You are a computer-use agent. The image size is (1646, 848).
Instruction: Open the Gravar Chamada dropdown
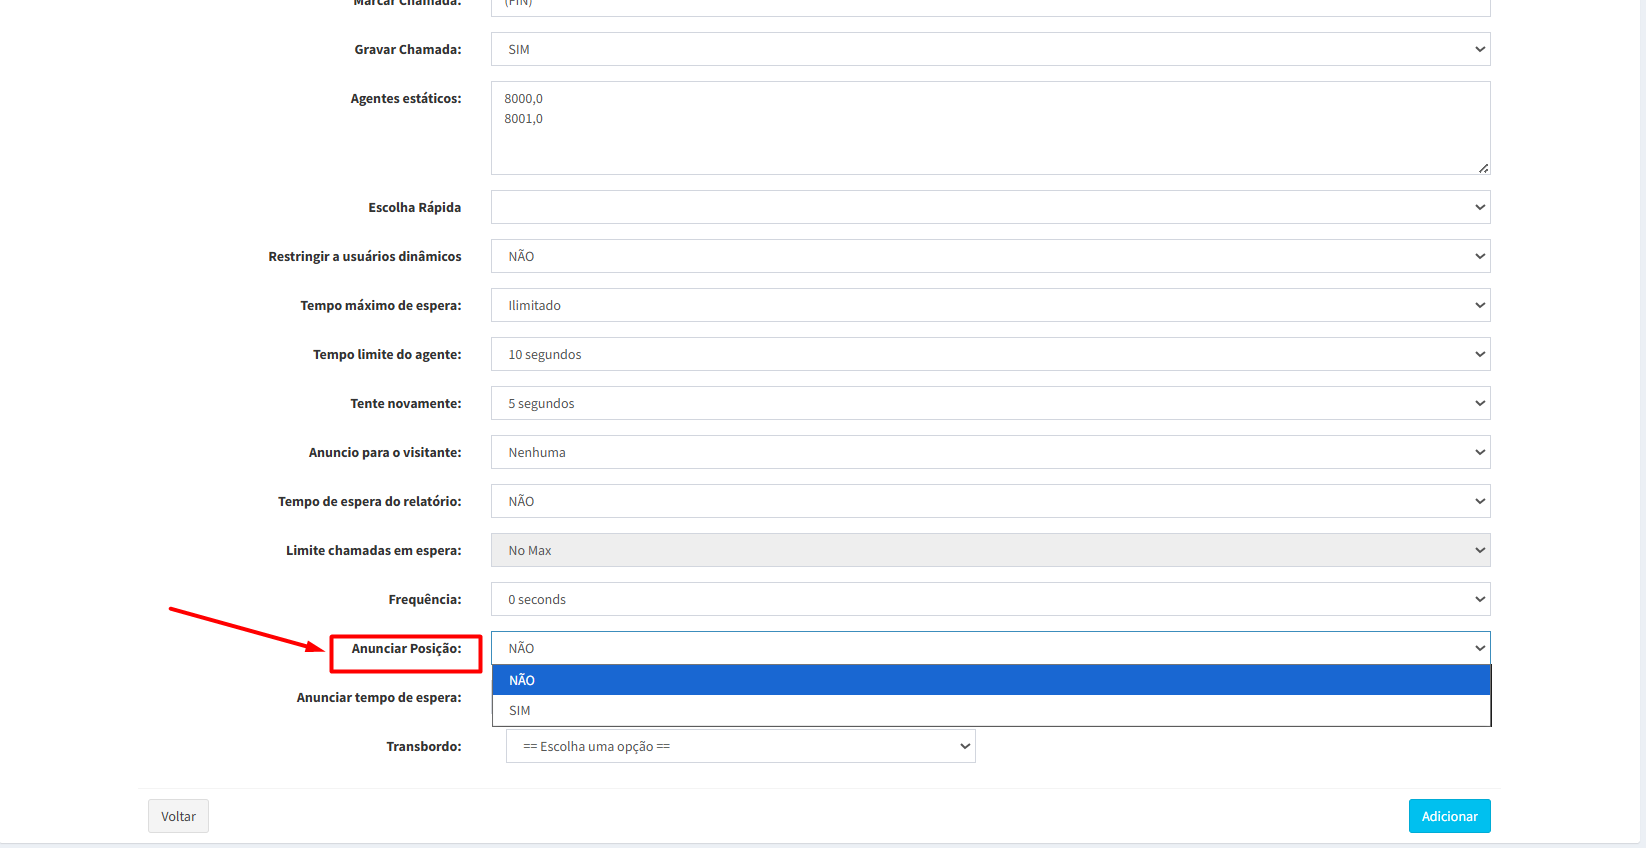click(x=990, y=49)
